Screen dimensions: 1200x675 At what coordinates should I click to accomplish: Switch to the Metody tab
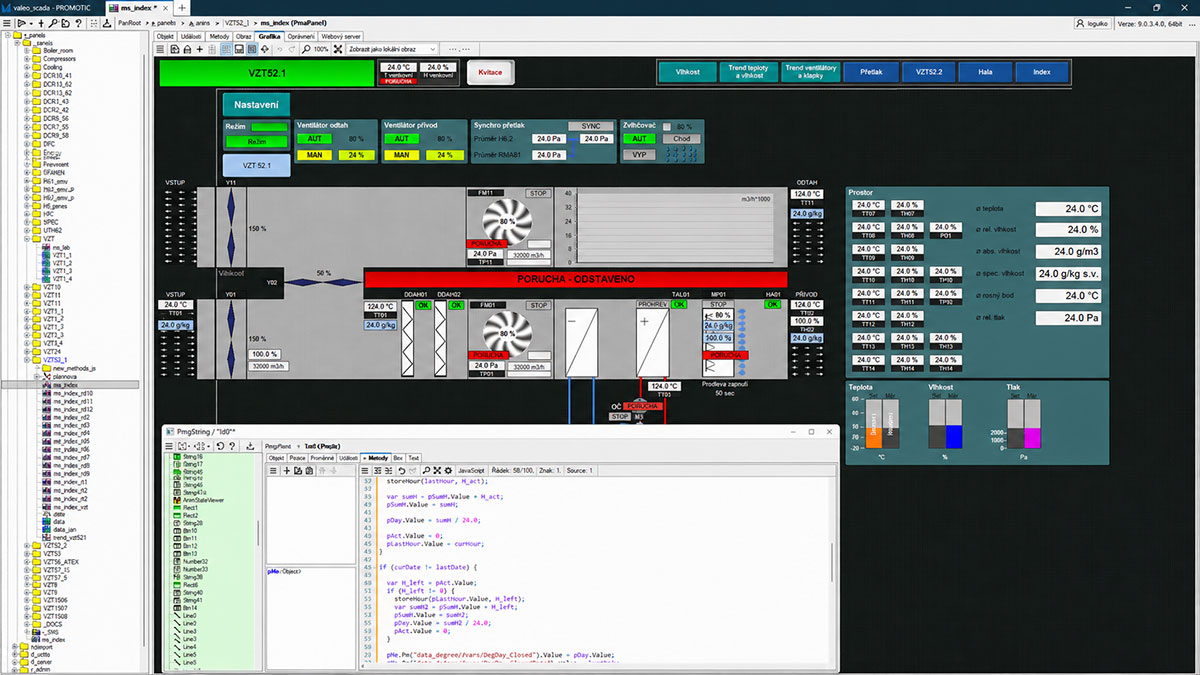(219, 36)
